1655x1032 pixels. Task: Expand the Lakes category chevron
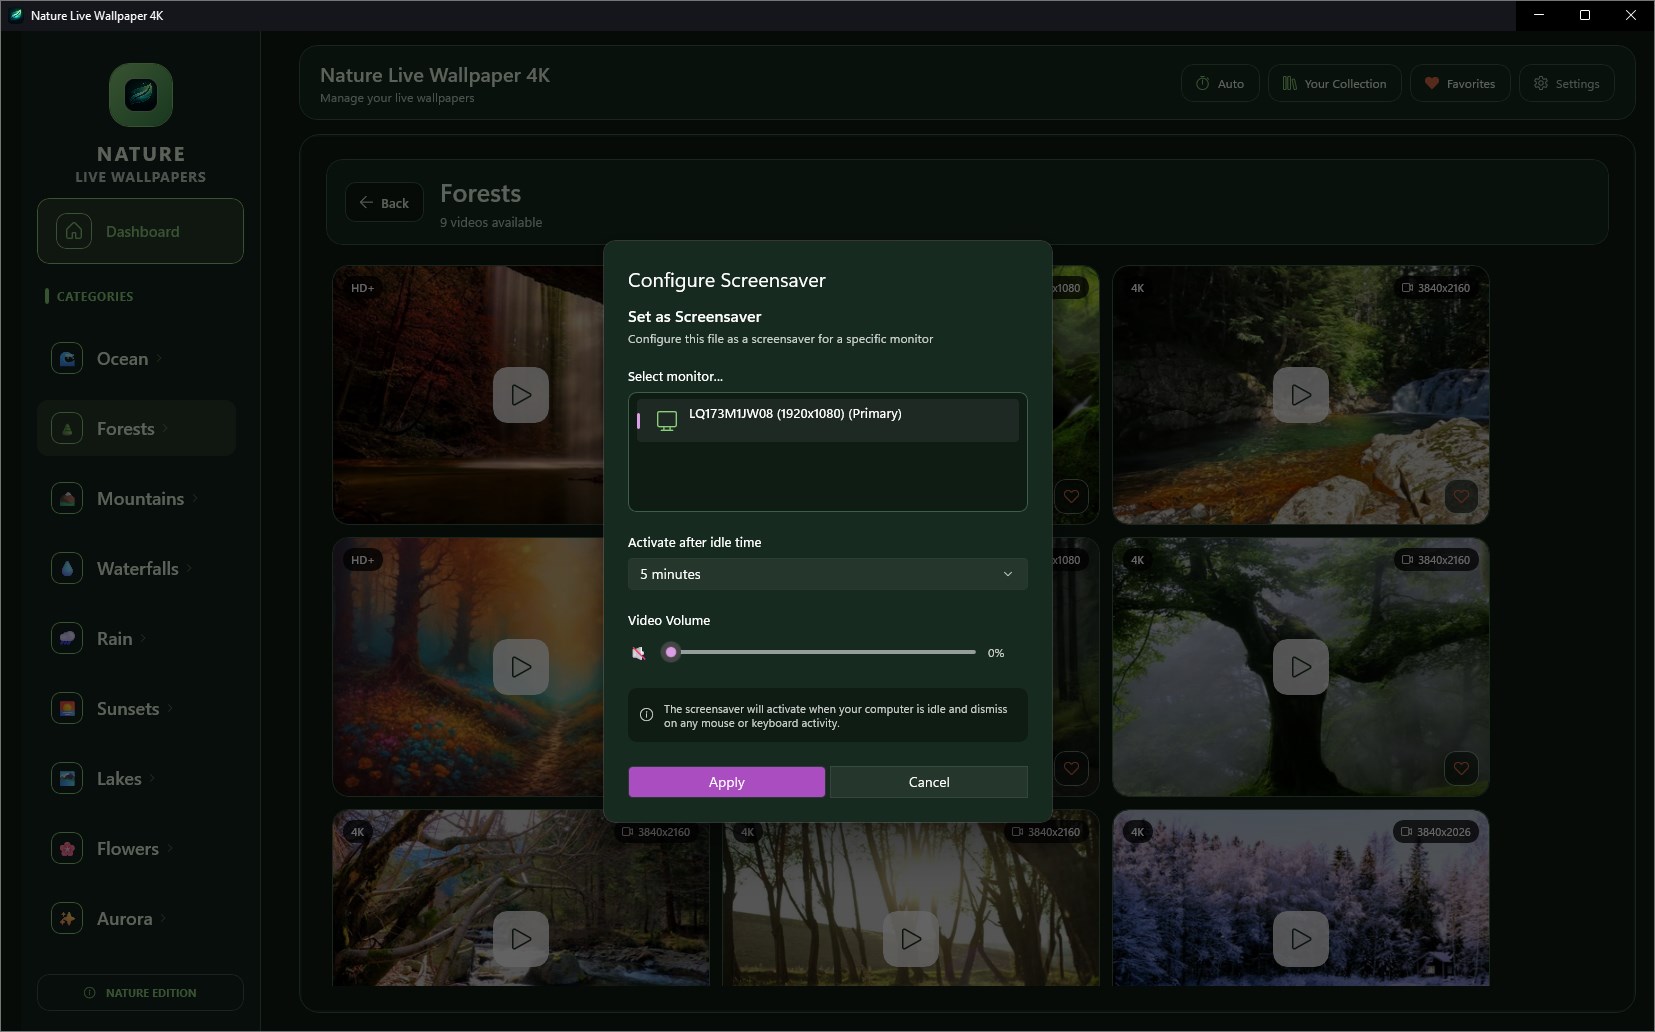coord(153,779)
